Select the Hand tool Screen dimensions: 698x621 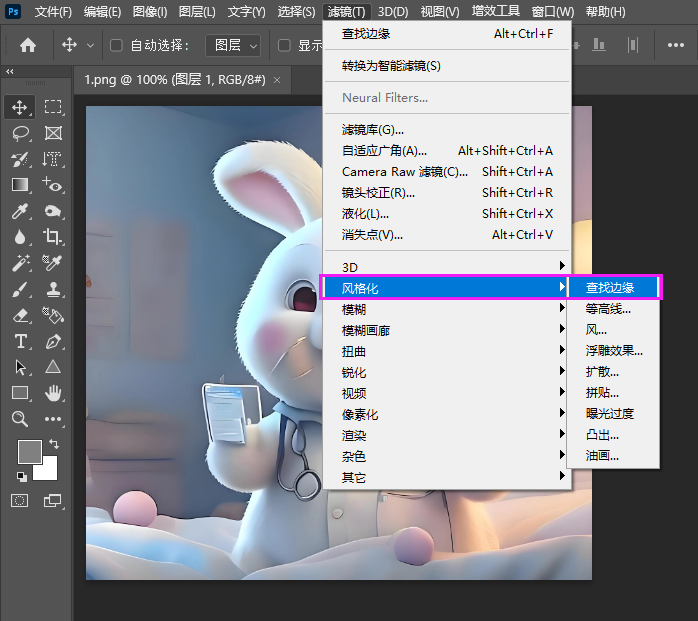[53, 393]
